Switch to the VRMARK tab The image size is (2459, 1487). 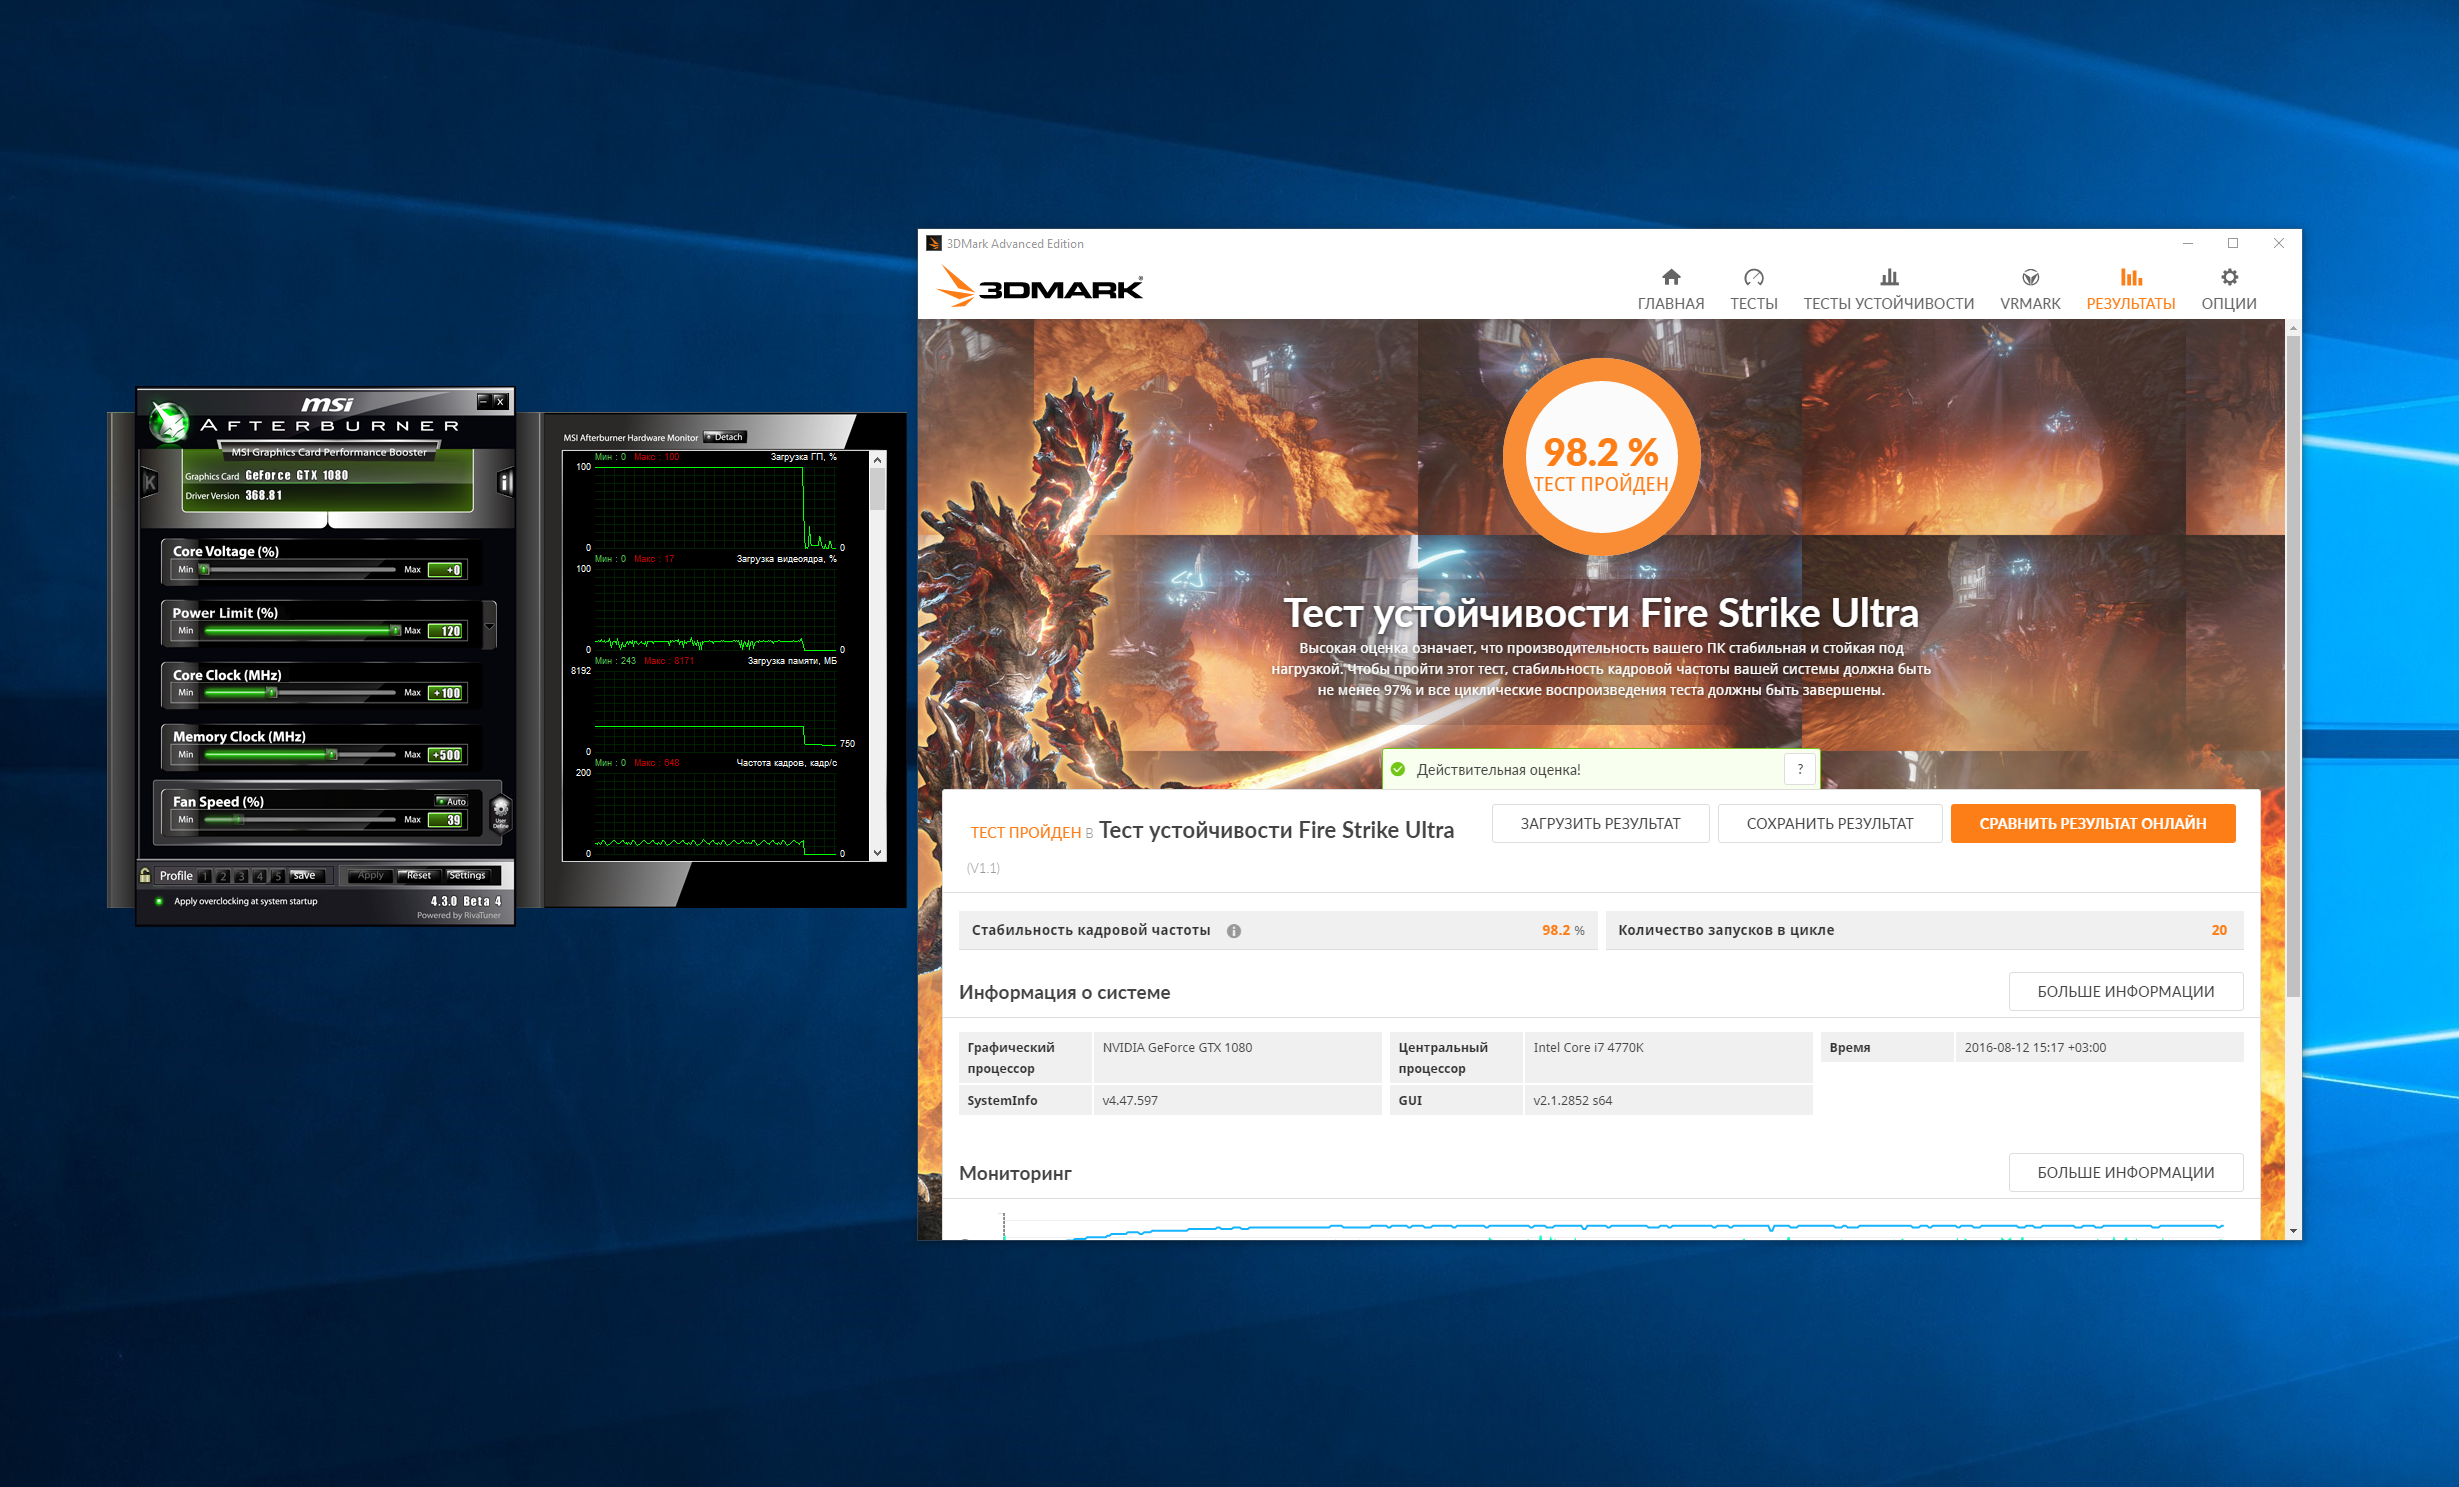tap(2030, 289)
